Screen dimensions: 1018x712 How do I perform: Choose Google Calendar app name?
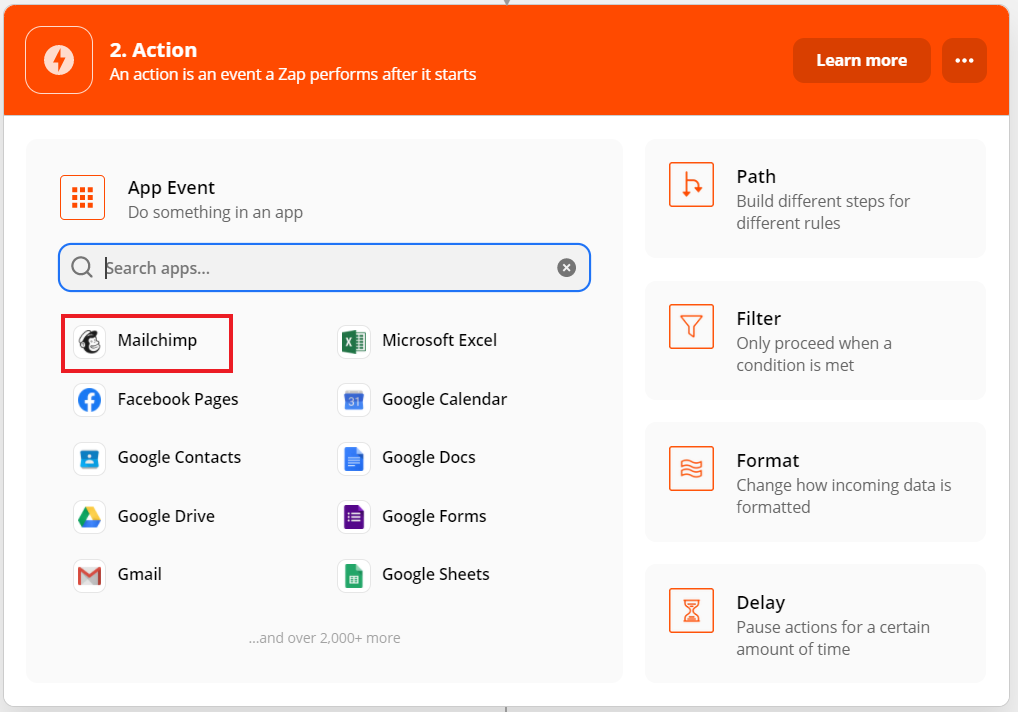[x=445, y=399]
